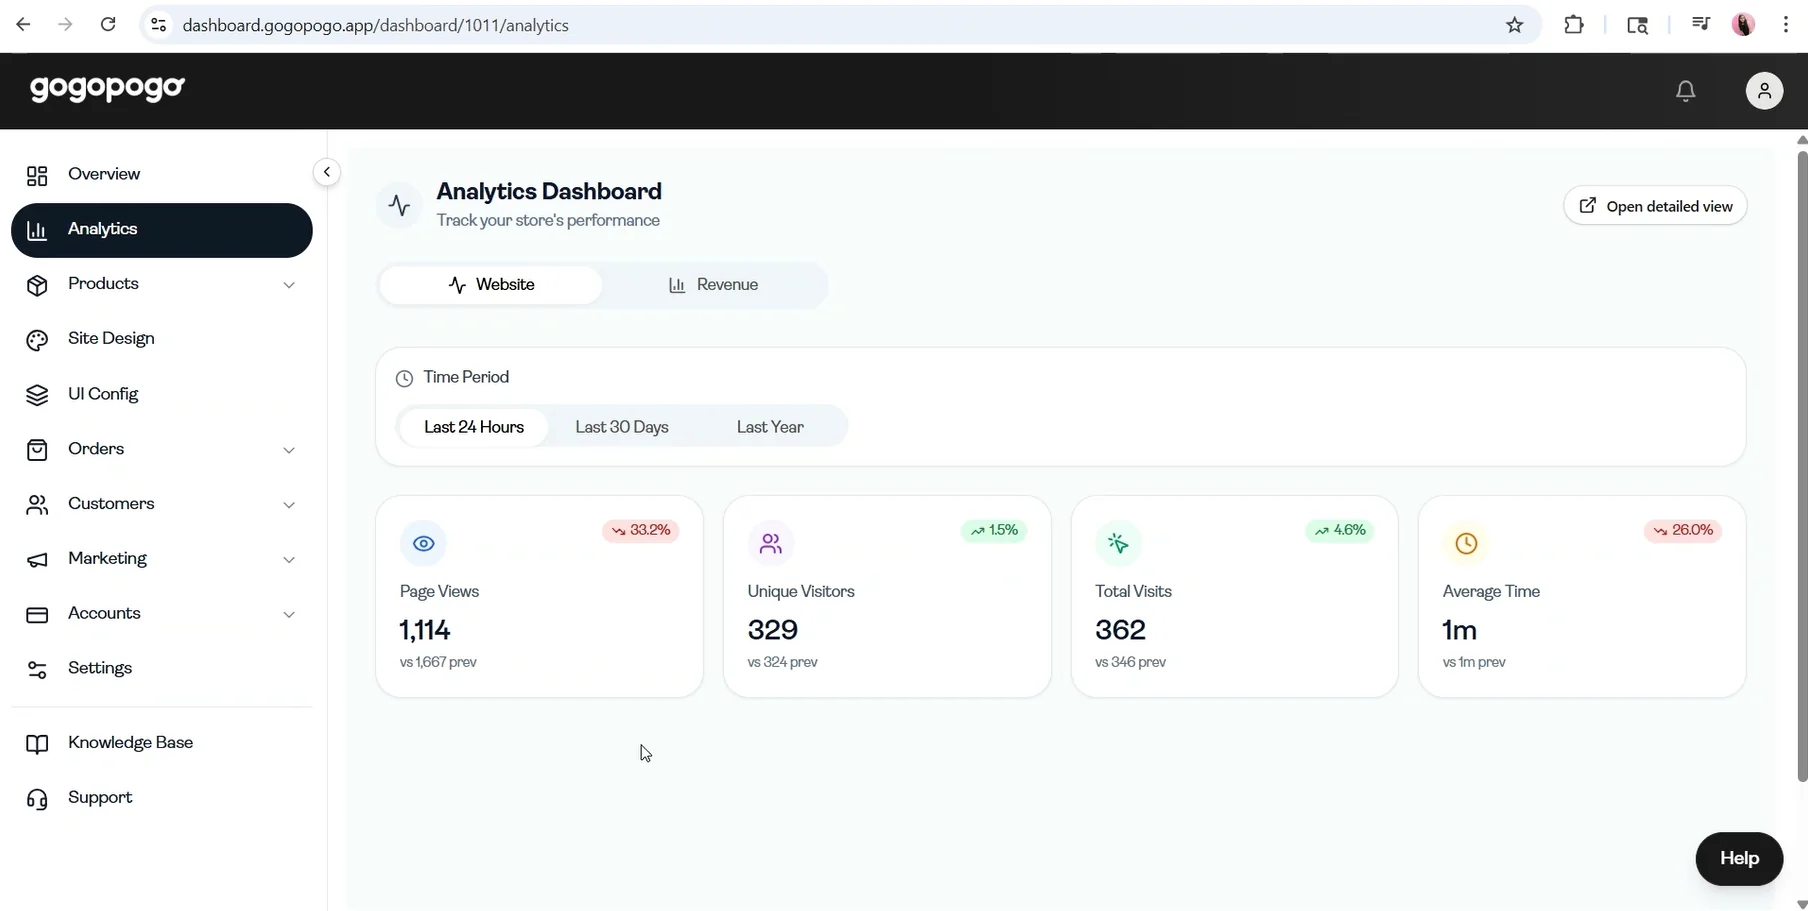Open the Support link

pyautogui.click(x=162, y=798)
